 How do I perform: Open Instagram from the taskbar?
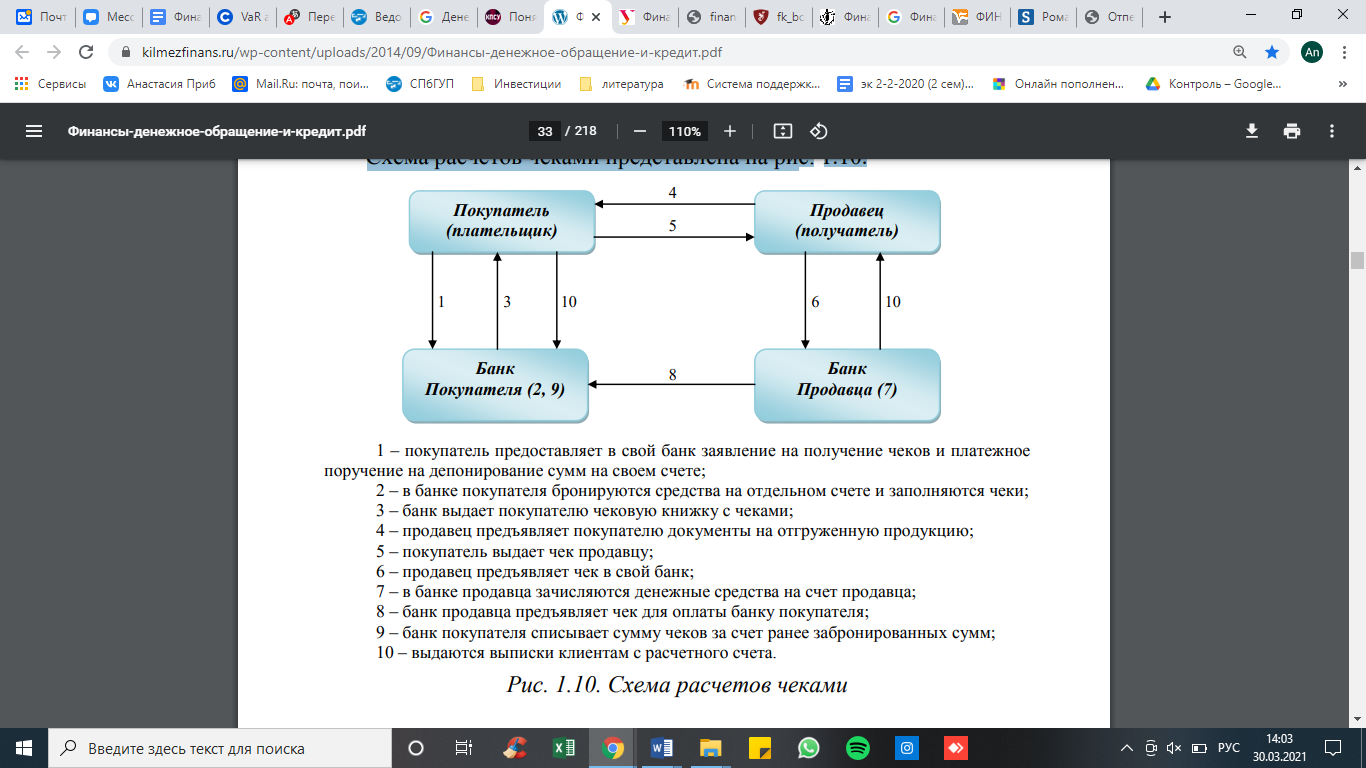tap(907, 748)
